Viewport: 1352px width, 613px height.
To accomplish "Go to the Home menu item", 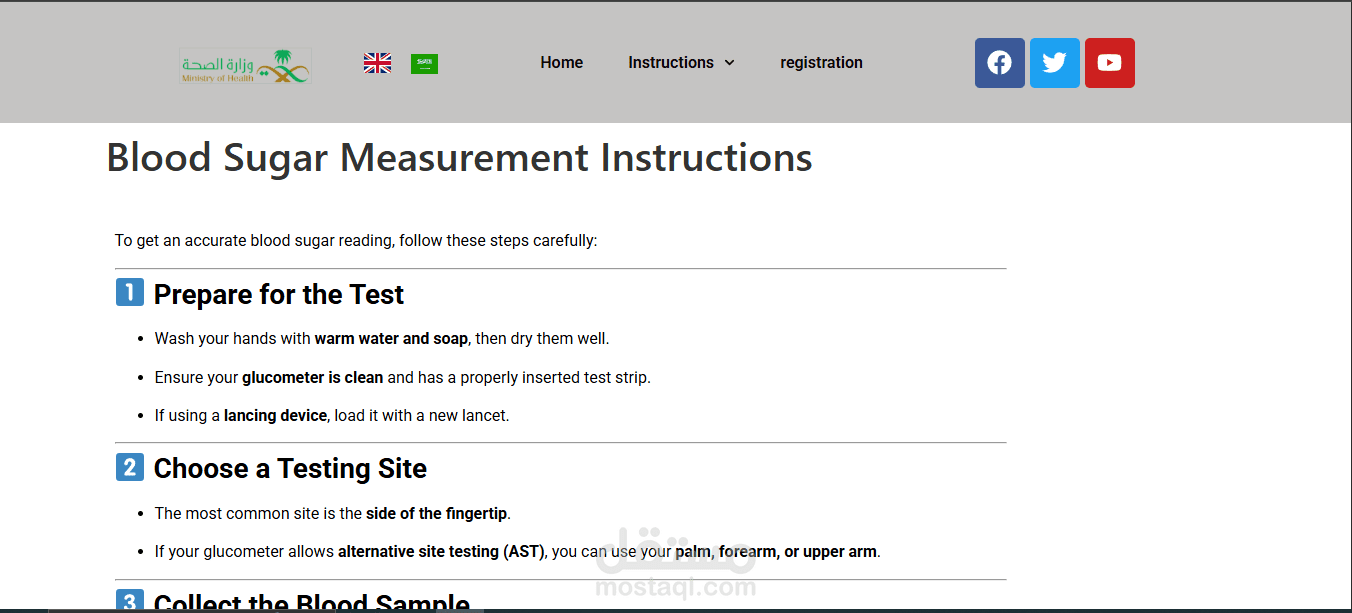I will (561, 62).
